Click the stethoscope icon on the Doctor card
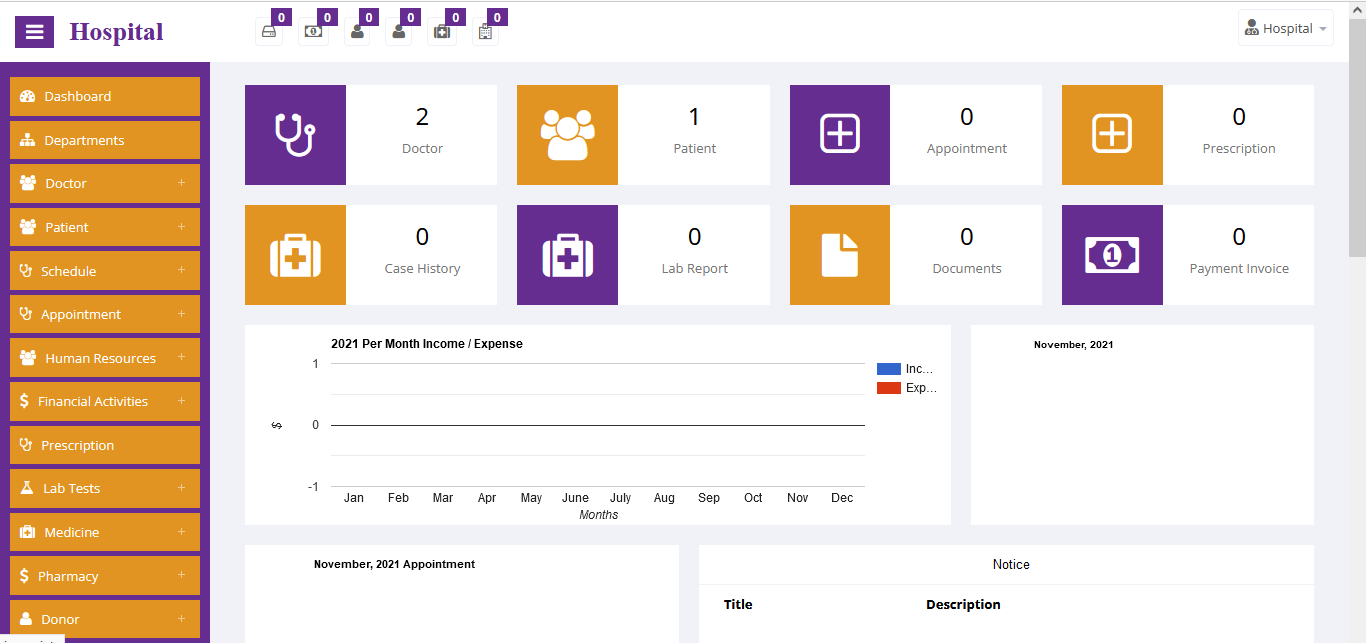Image resolution: width=1366 pixels, height=643 pixels. coord(295,135)
